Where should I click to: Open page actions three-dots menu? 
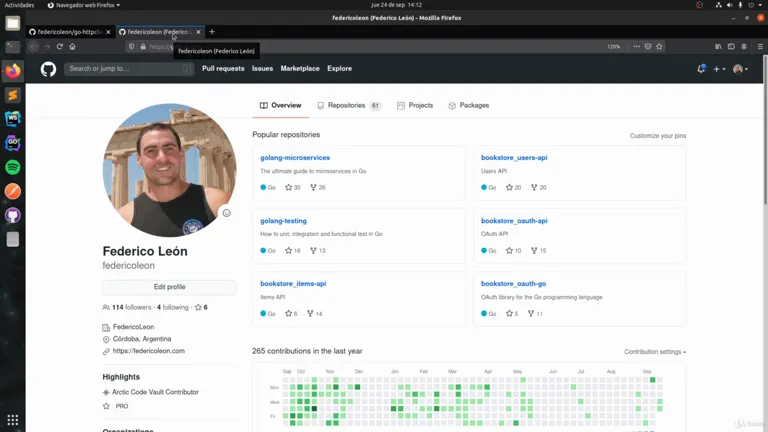(x=636, y=47)
